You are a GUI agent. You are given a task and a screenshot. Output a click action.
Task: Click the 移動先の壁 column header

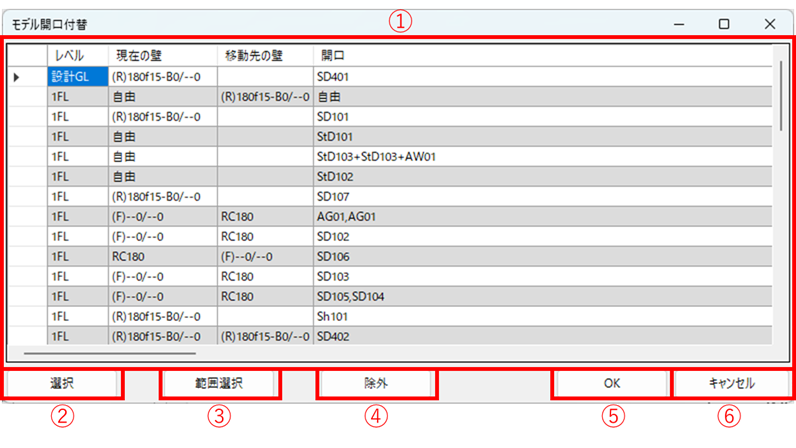point(264,55)
